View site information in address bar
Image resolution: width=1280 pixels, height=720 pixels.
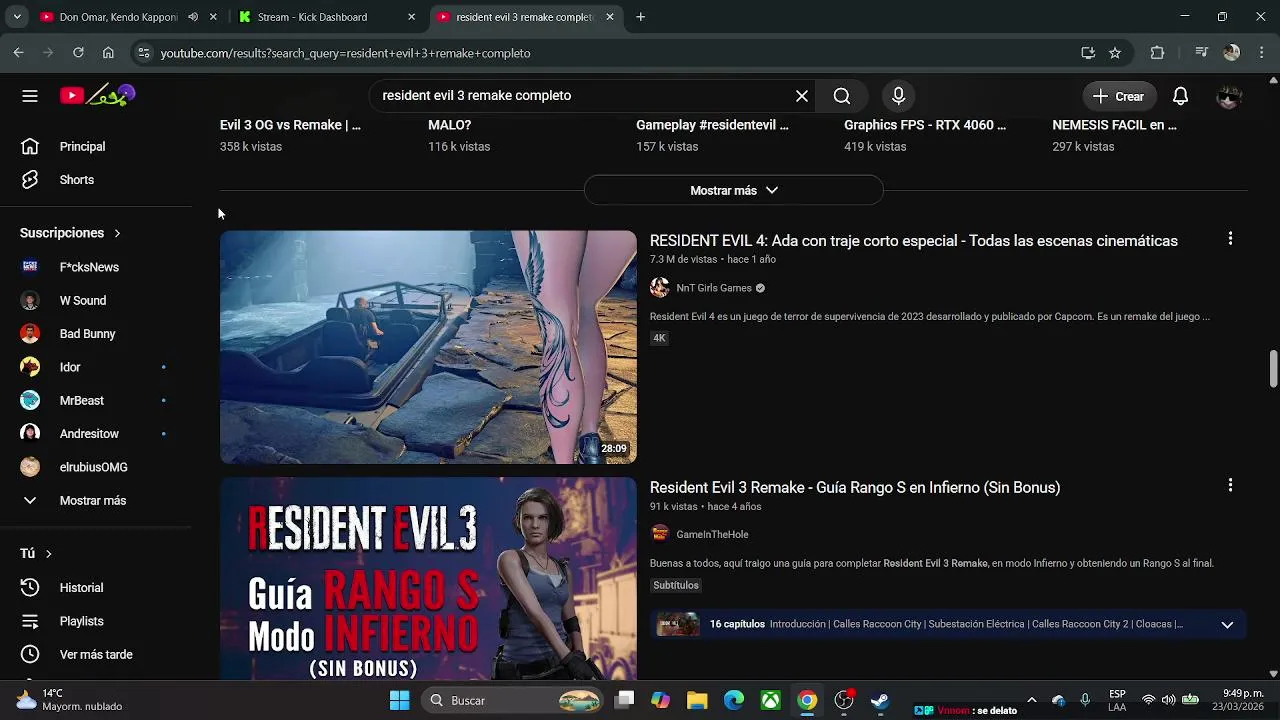[x=144, y=53]
